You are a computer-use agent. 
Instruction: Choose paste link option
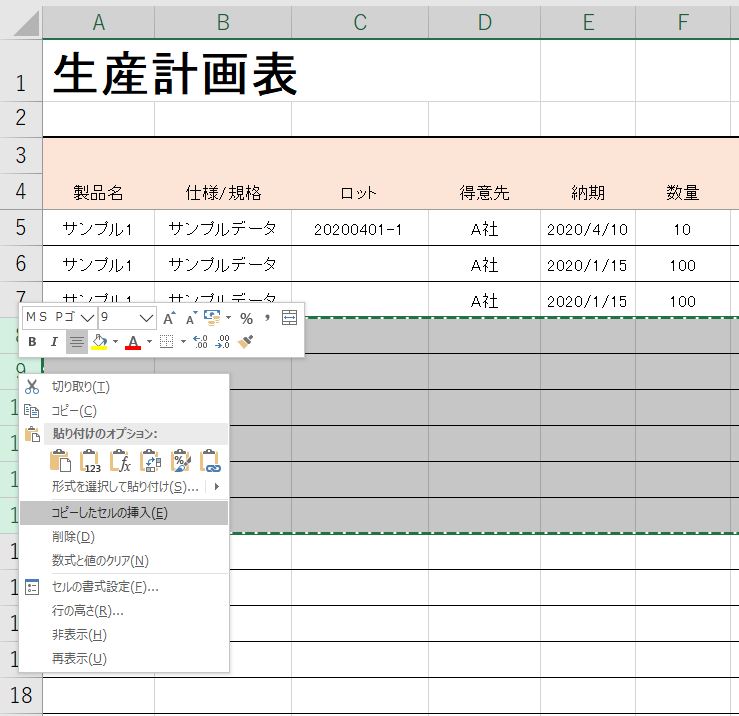click(210, 461)
